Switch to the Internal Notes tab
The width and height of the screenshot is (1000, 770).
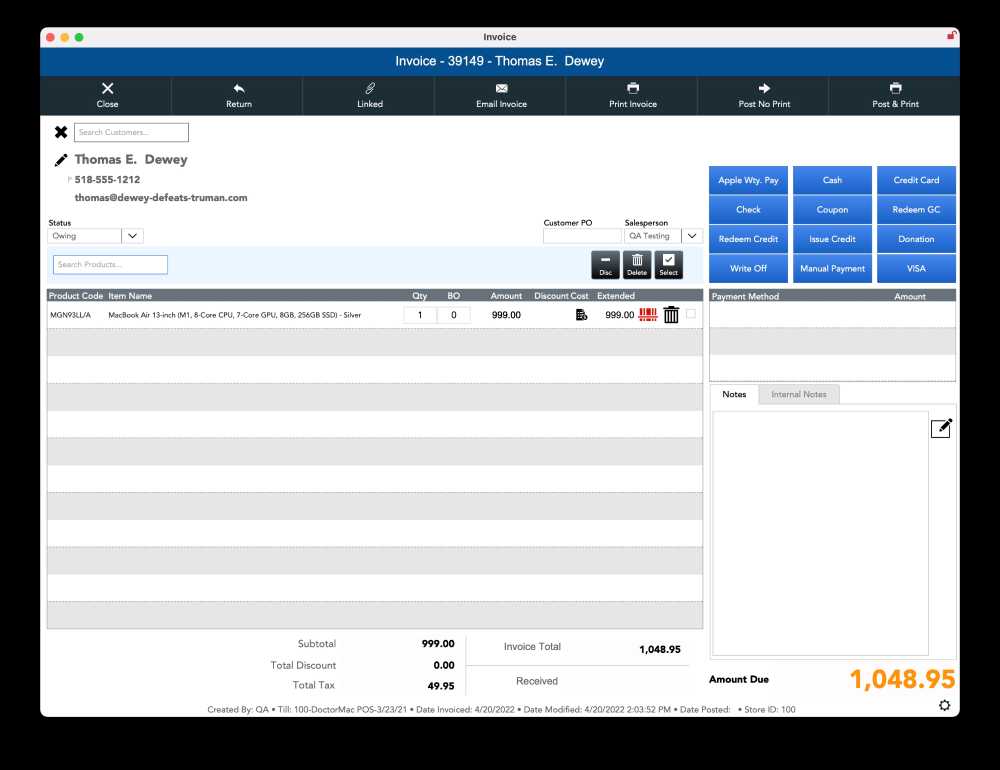tap(799, 394)
